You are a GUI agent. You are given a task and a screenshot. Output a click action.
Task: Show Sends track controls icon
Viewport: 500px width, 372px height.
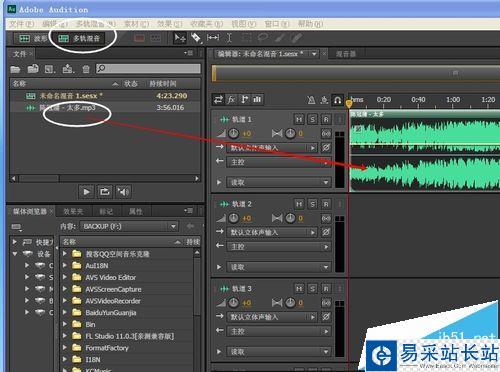244,99
